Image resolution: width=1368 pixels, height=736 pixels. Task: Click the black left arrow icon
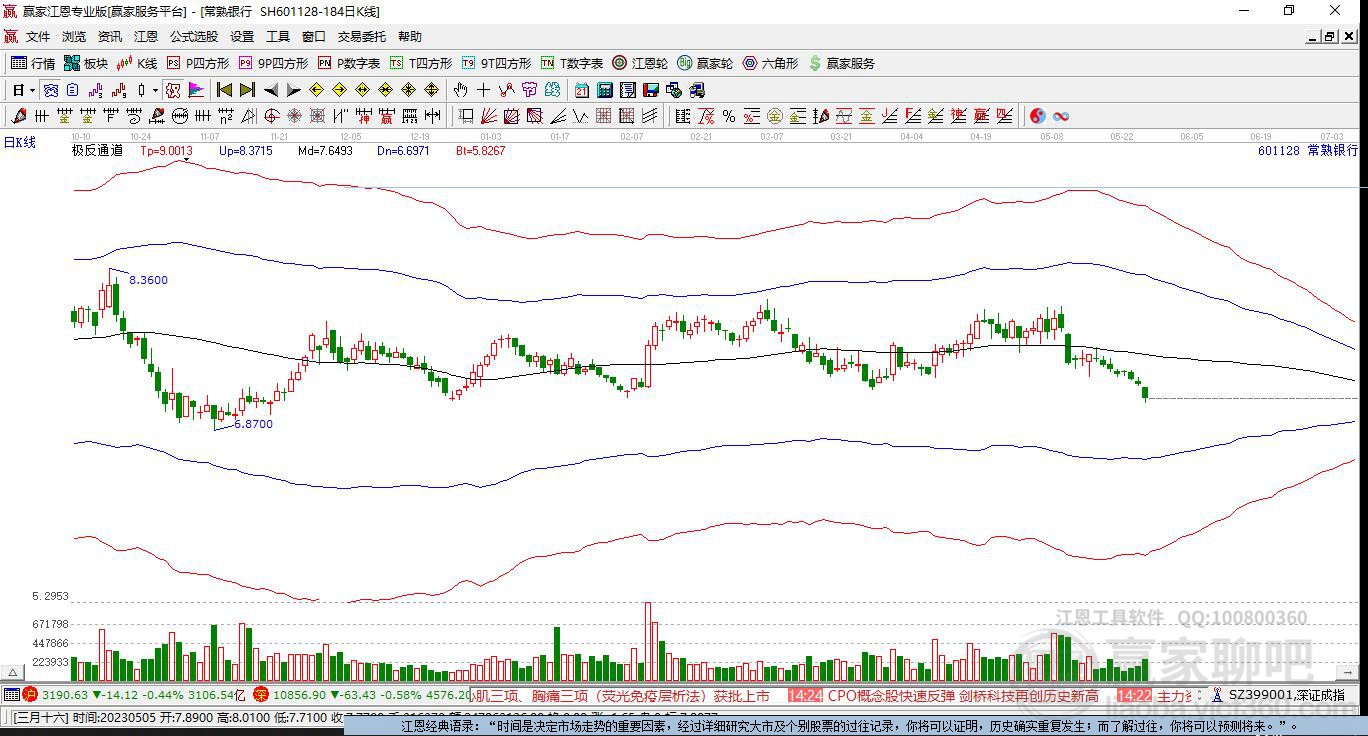pyautogui.click(x=270, y=90)
